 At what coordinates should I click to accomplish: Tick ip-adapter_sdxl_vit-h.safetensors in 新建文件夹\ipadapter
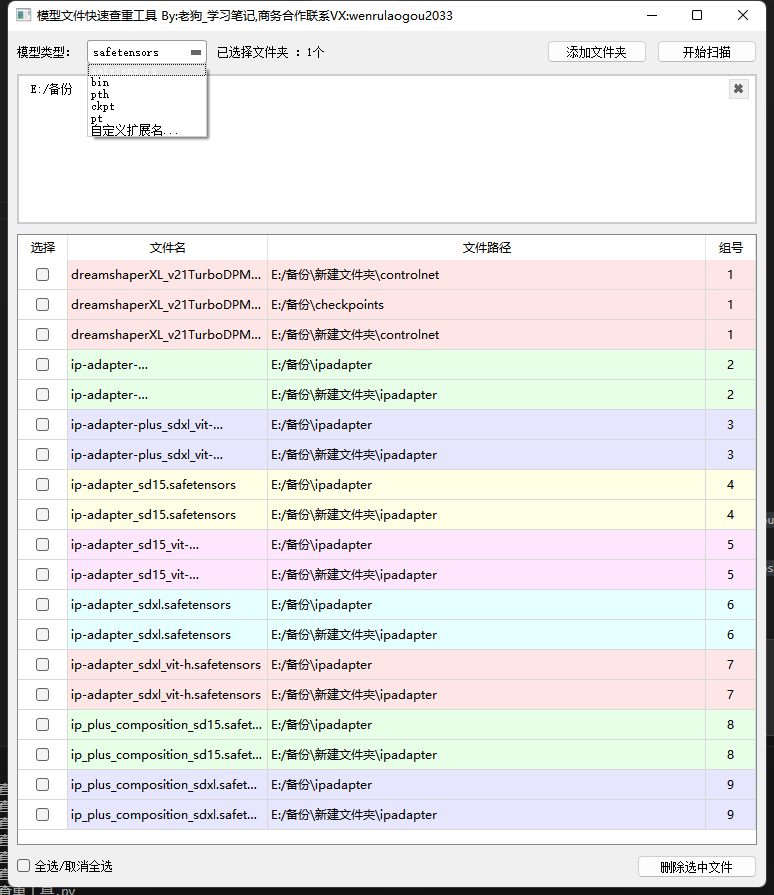[42, 695]
